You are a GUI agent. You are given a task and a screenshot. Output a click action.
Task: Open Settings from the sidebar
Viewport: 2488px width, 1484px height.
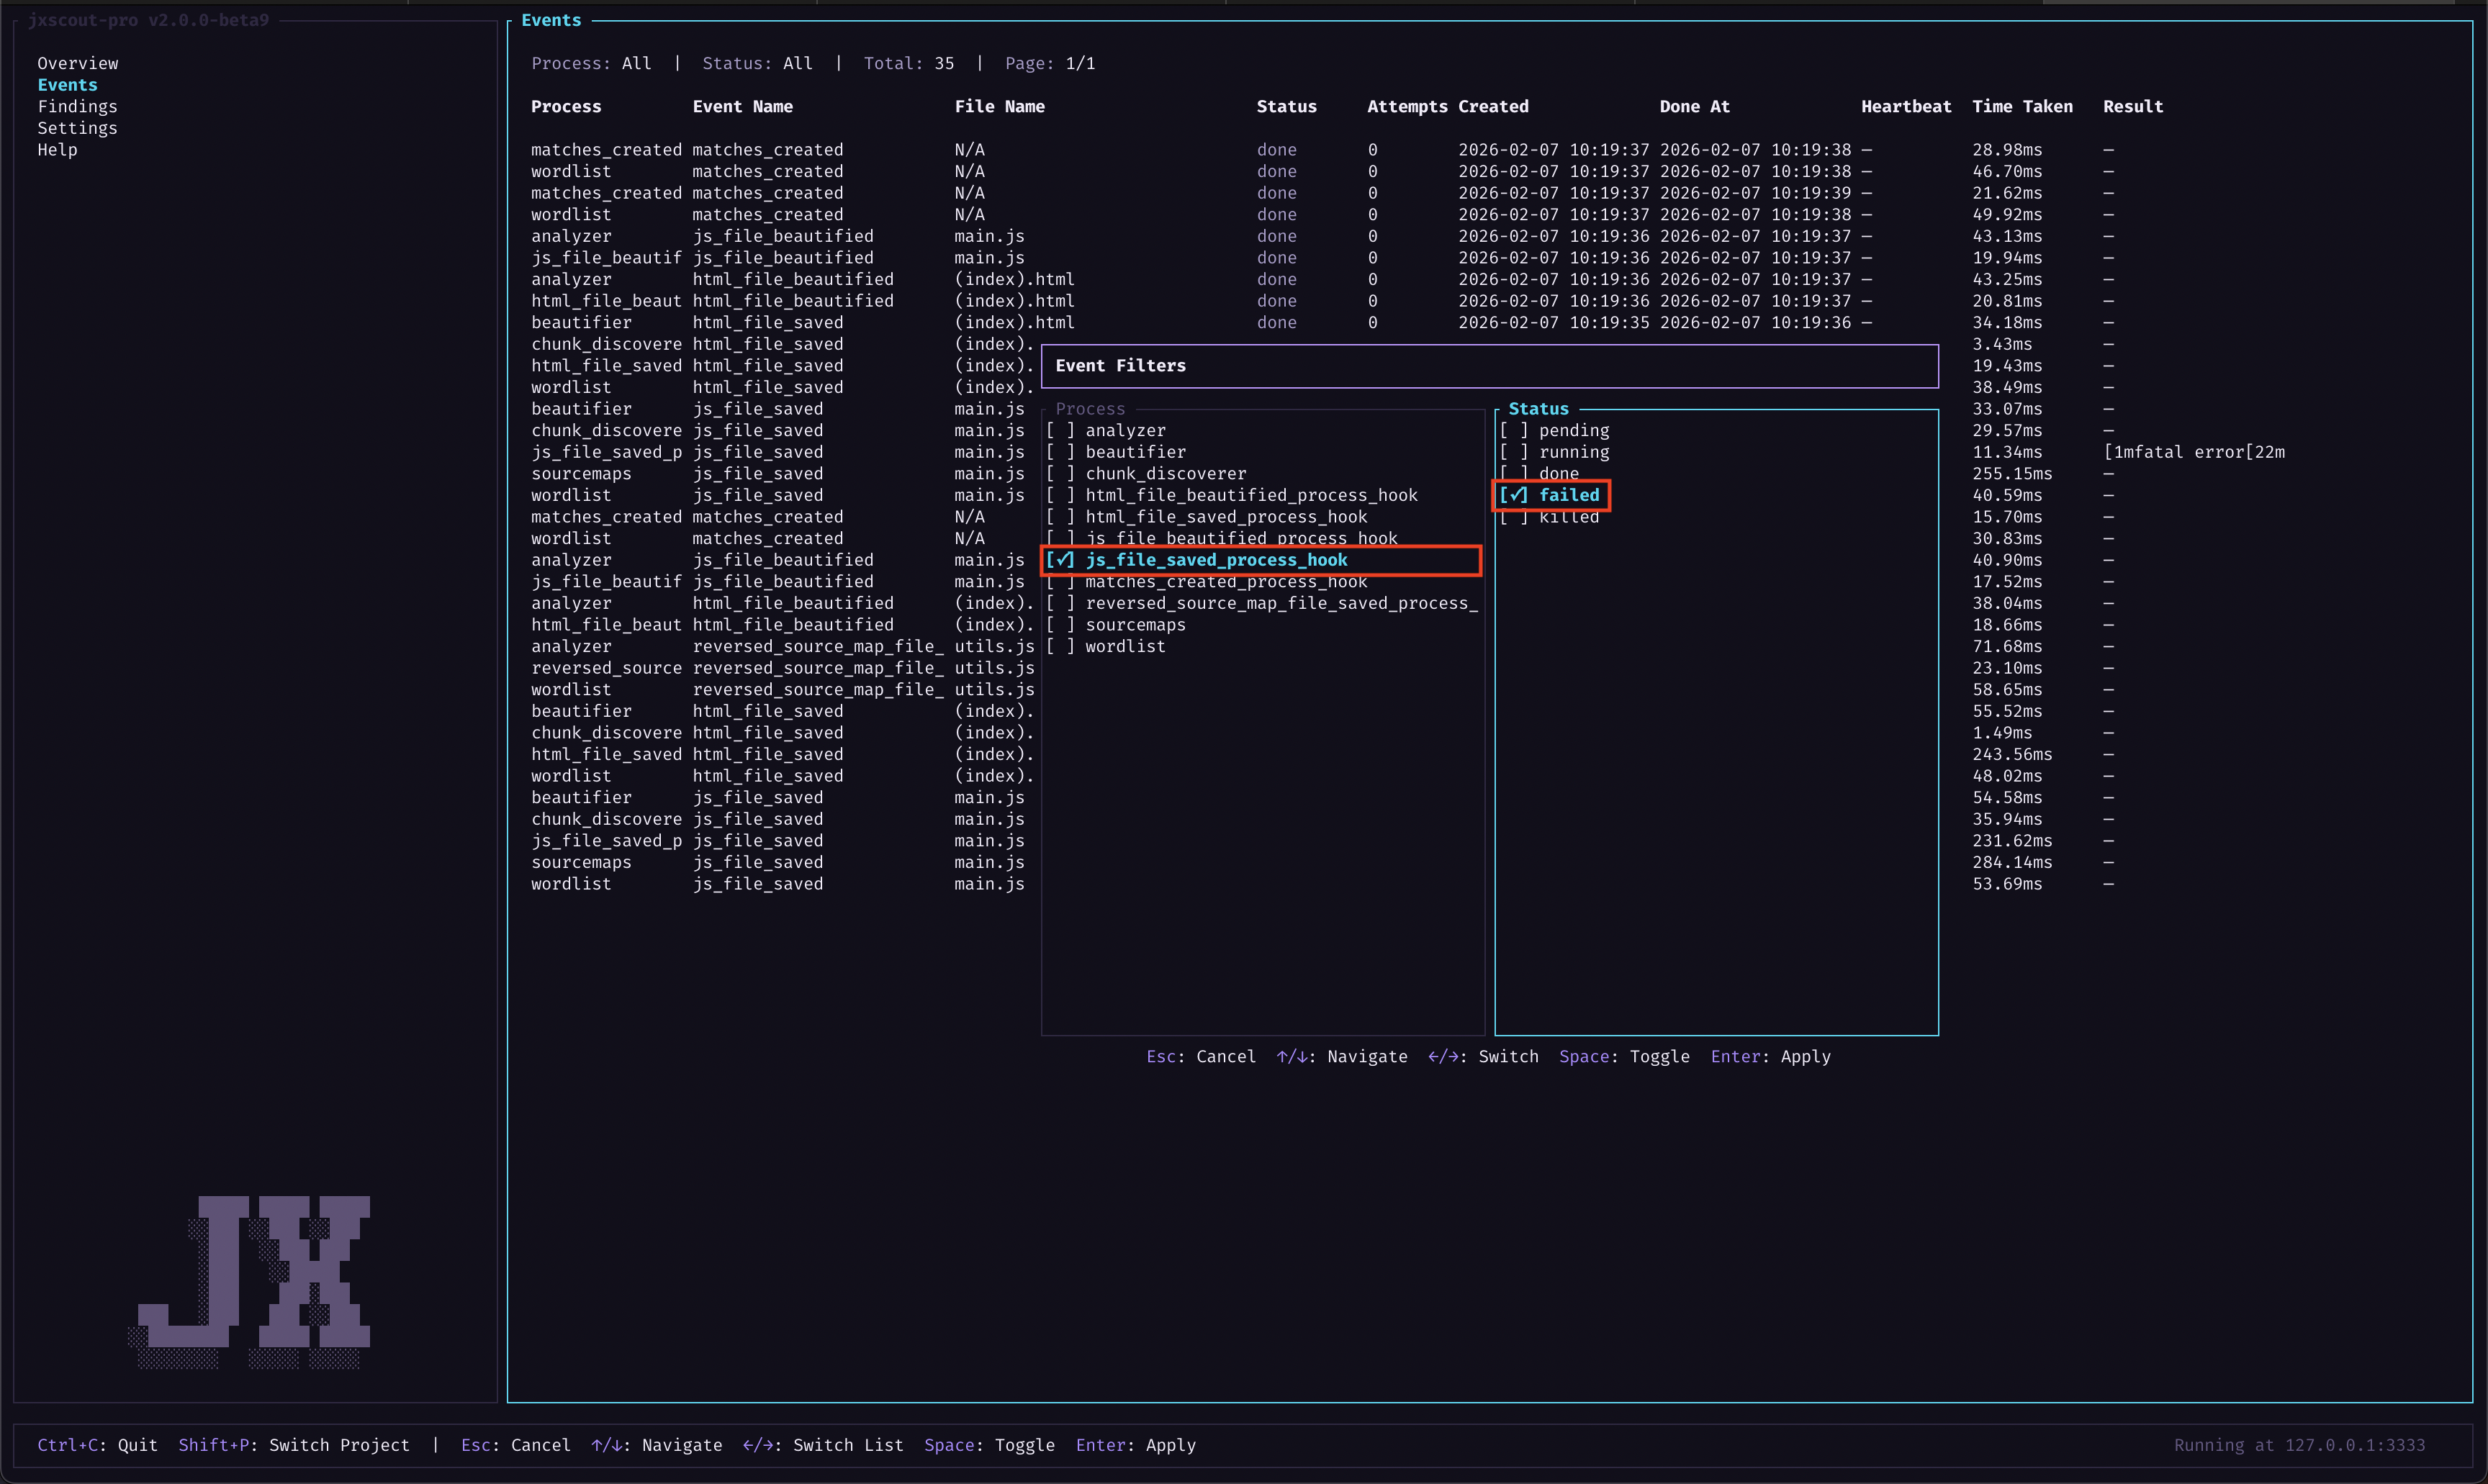[77, 128]
